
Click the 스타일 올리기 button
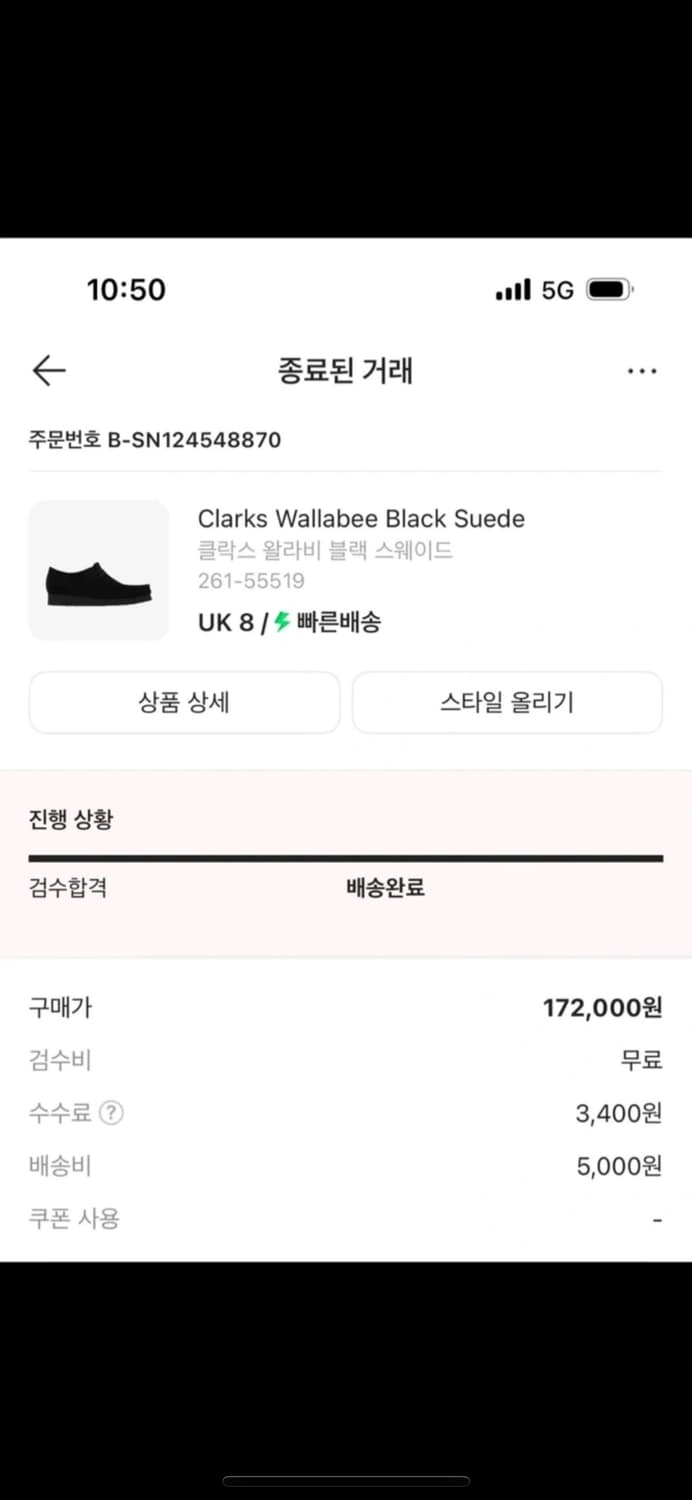[507, 703]
